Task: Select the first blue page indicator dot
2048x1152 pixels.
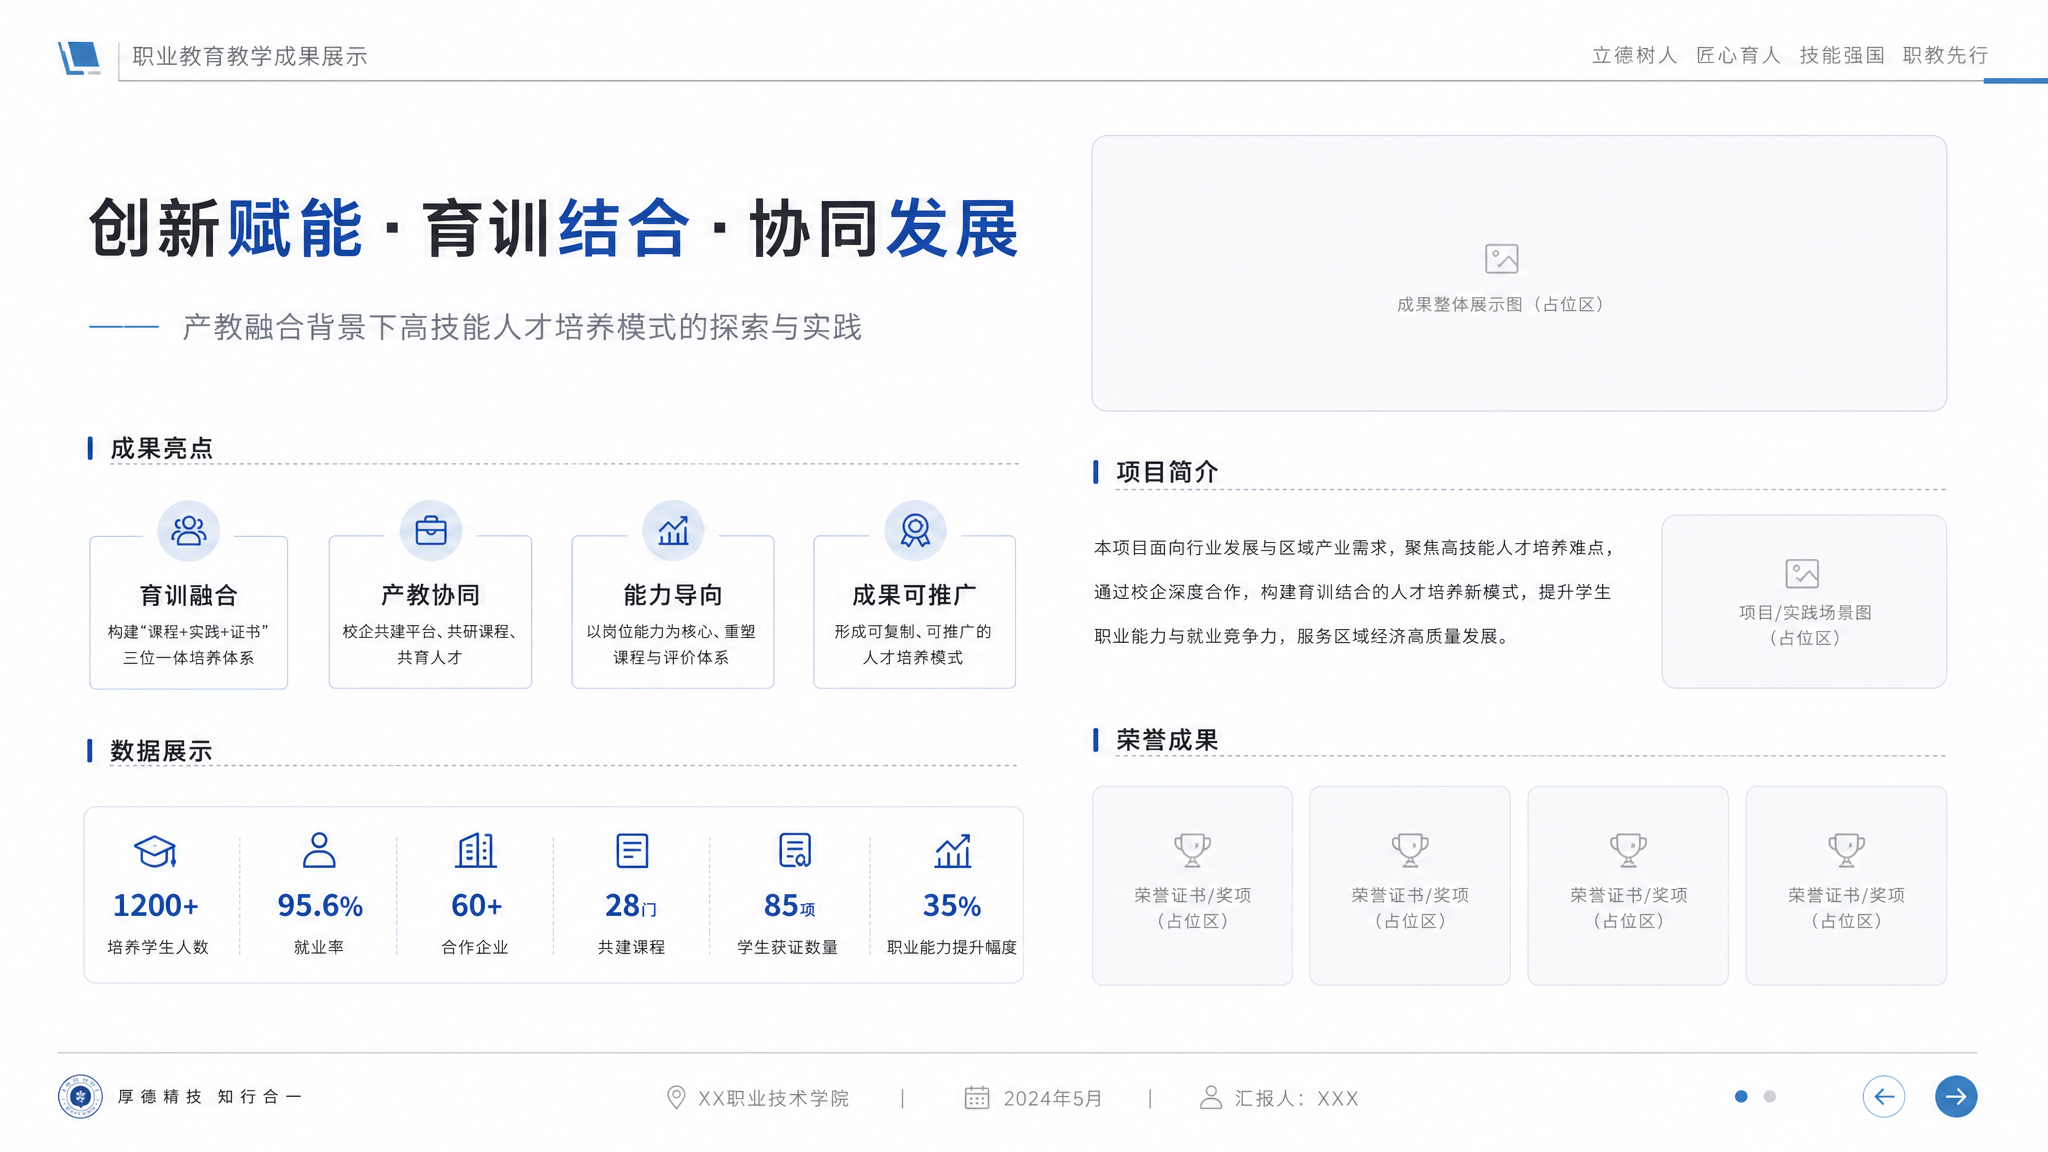Action: pos(1741,1096)
